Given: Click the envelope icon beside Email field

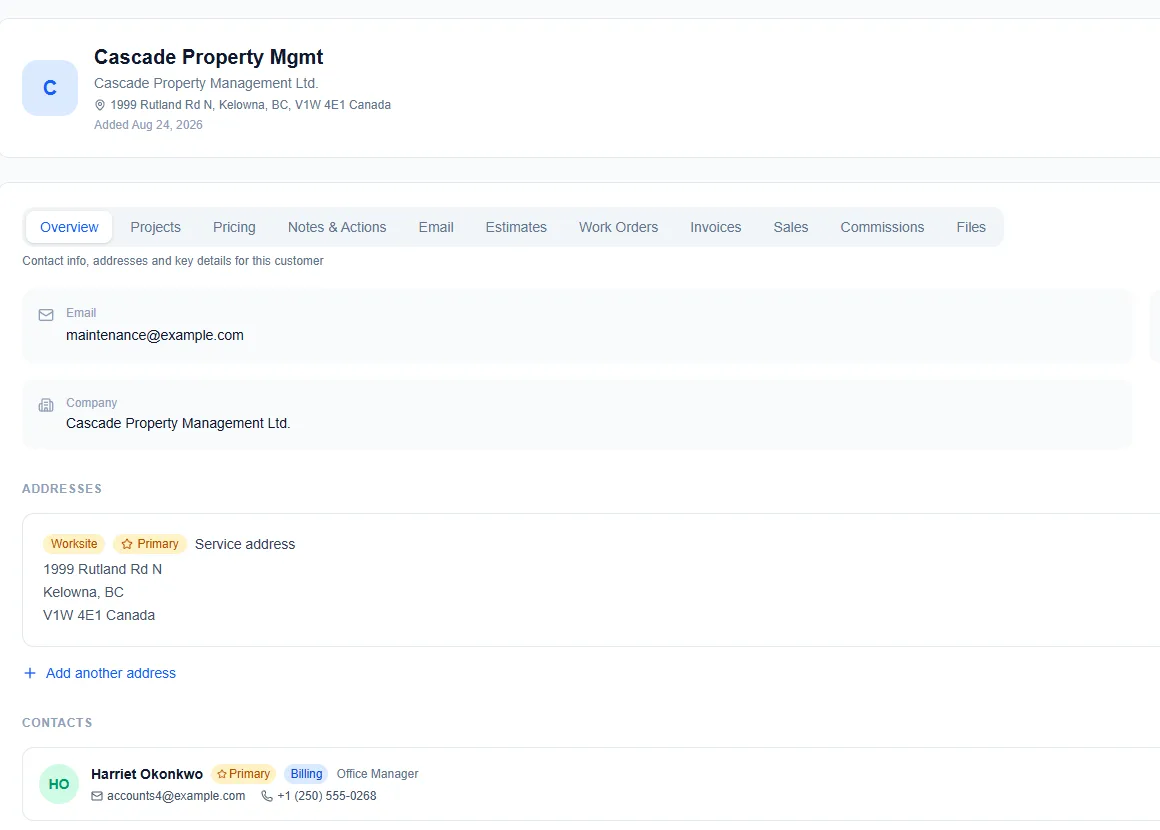Looking at the screenshot, I should coord(46,315).
